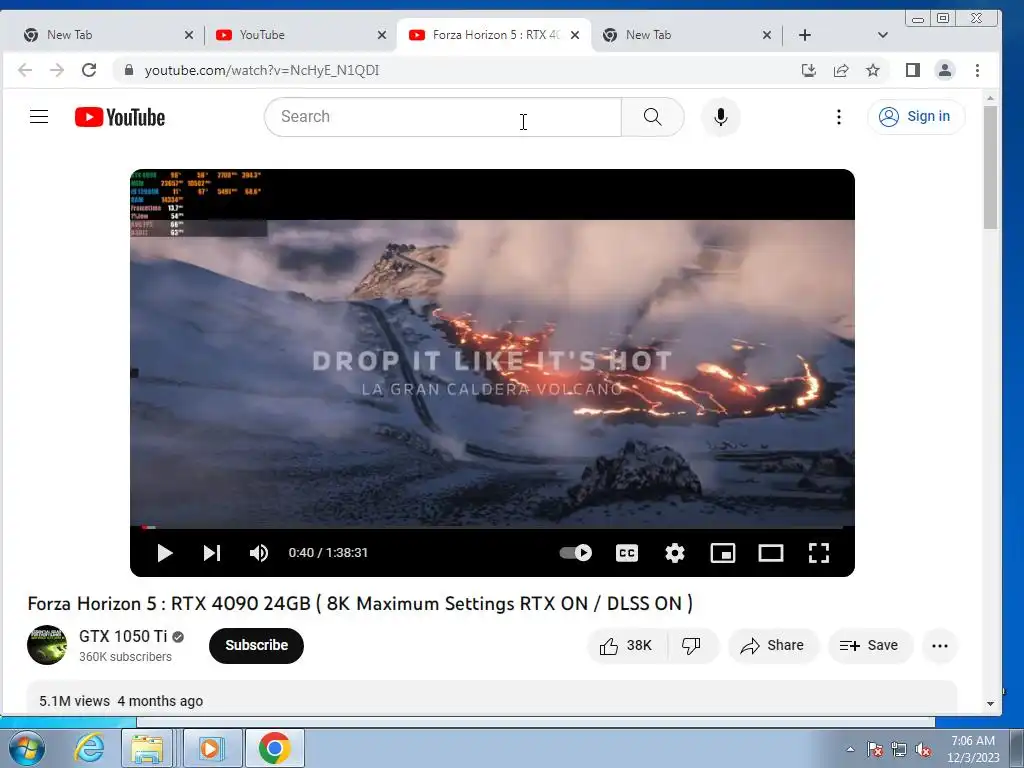Share this page icon
Image resolution: width=1024 pixels, height=768 pixels.
tap(841, 71)
